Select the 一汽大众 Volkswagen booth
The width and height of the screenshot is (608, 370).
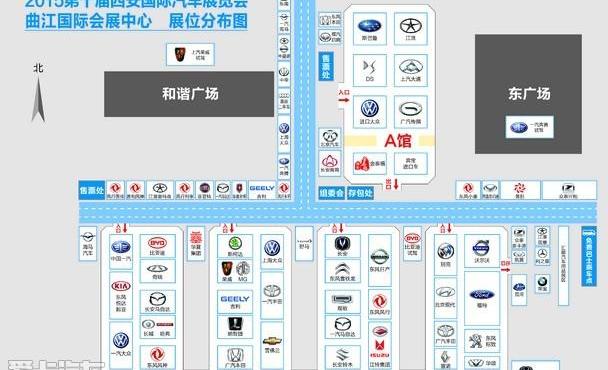pyautogui.click(x=121, y=345)
